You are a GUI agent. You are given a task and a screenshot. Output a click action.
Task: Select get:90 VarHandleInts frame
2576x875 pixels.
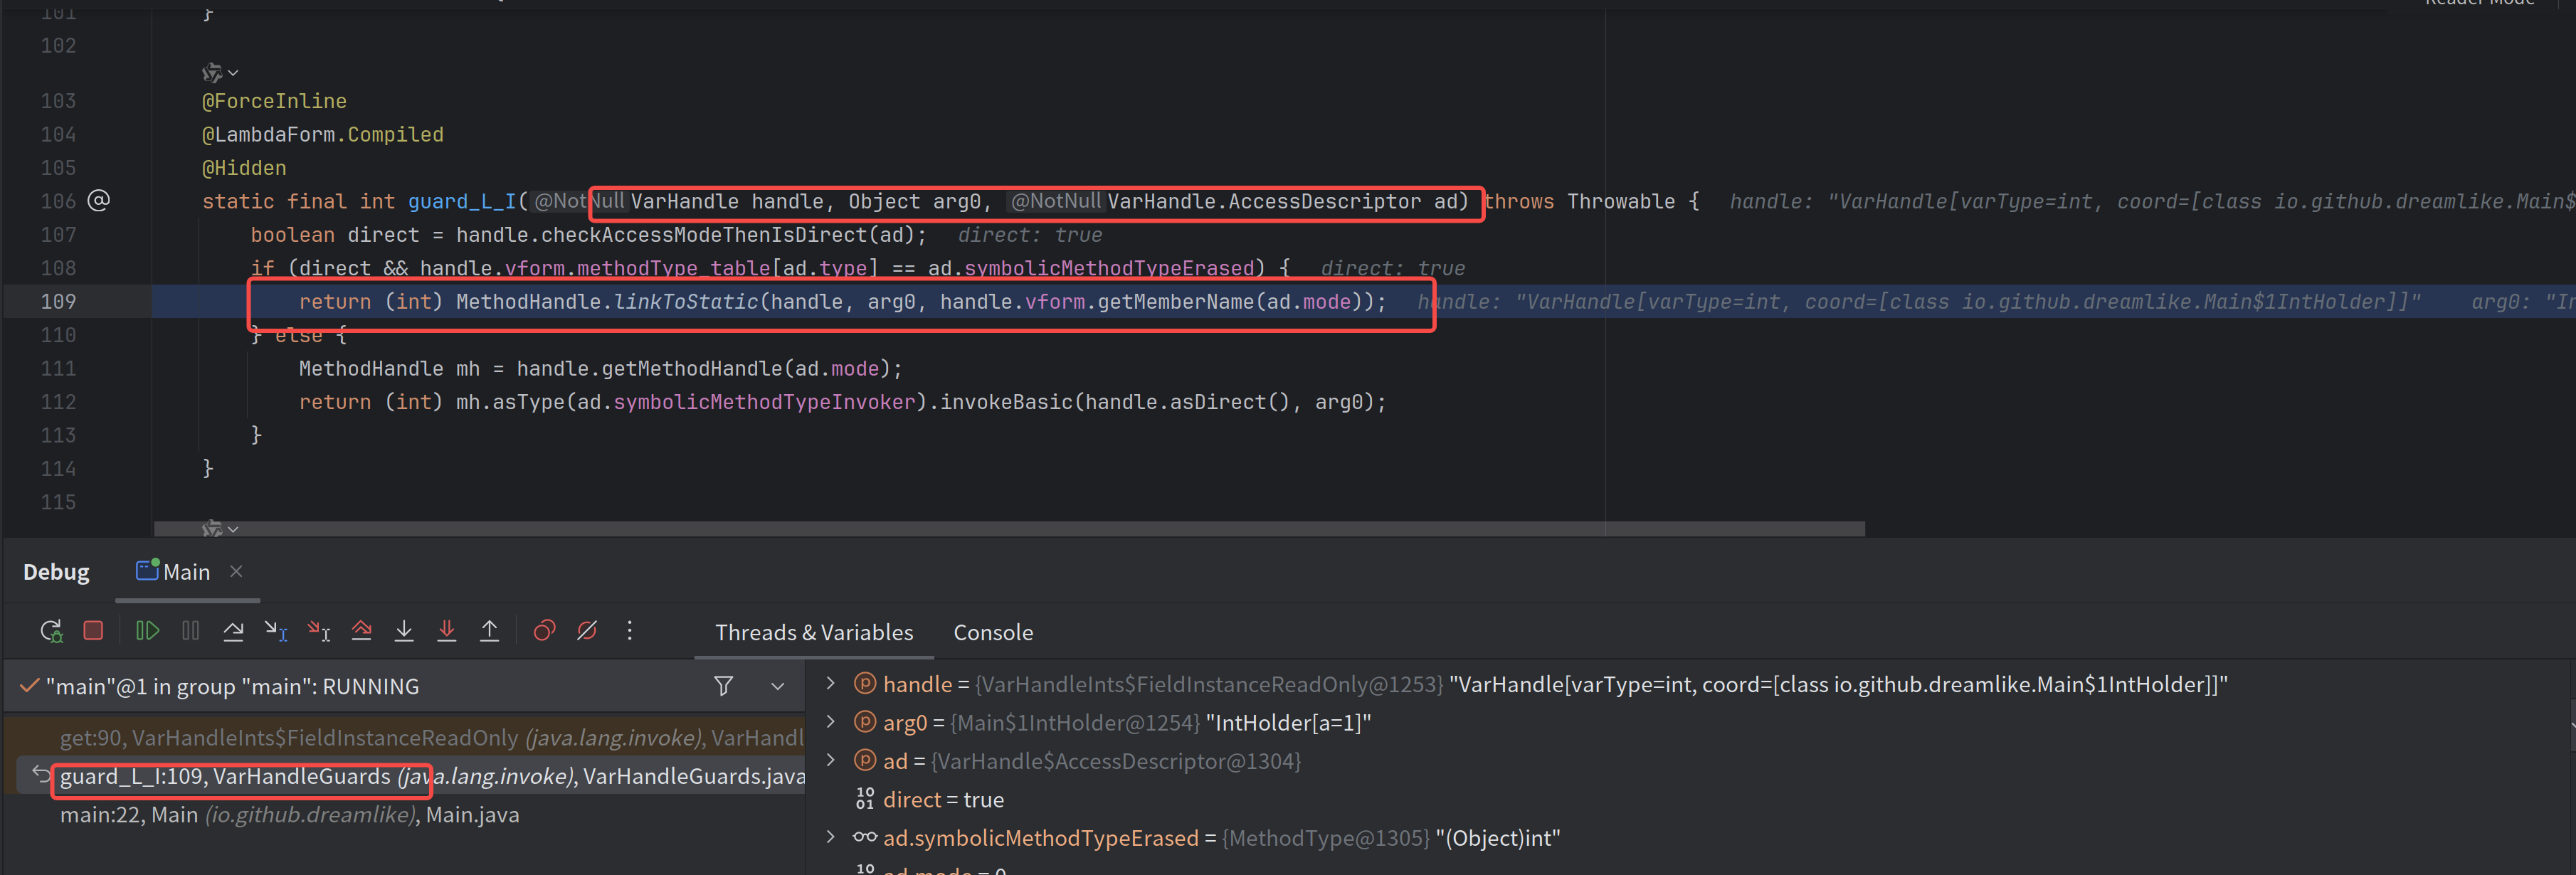click(x=432, y=738)
